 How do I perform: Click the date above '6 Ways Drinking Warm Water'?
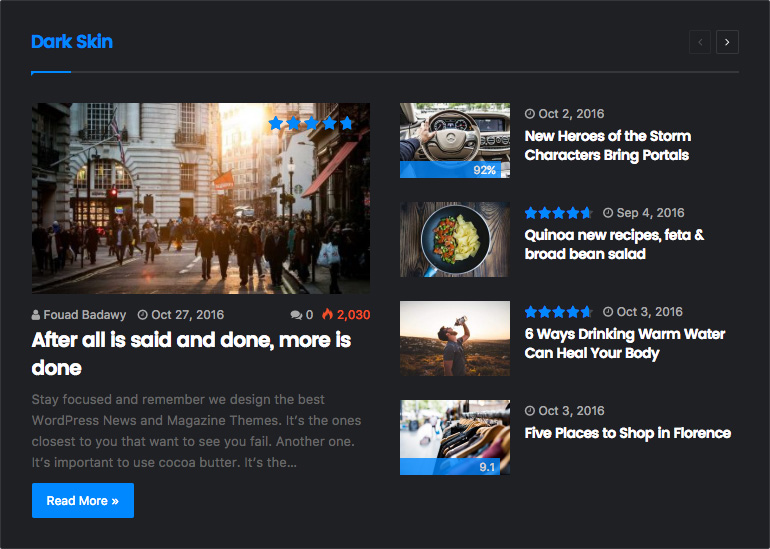click(650, 312)
